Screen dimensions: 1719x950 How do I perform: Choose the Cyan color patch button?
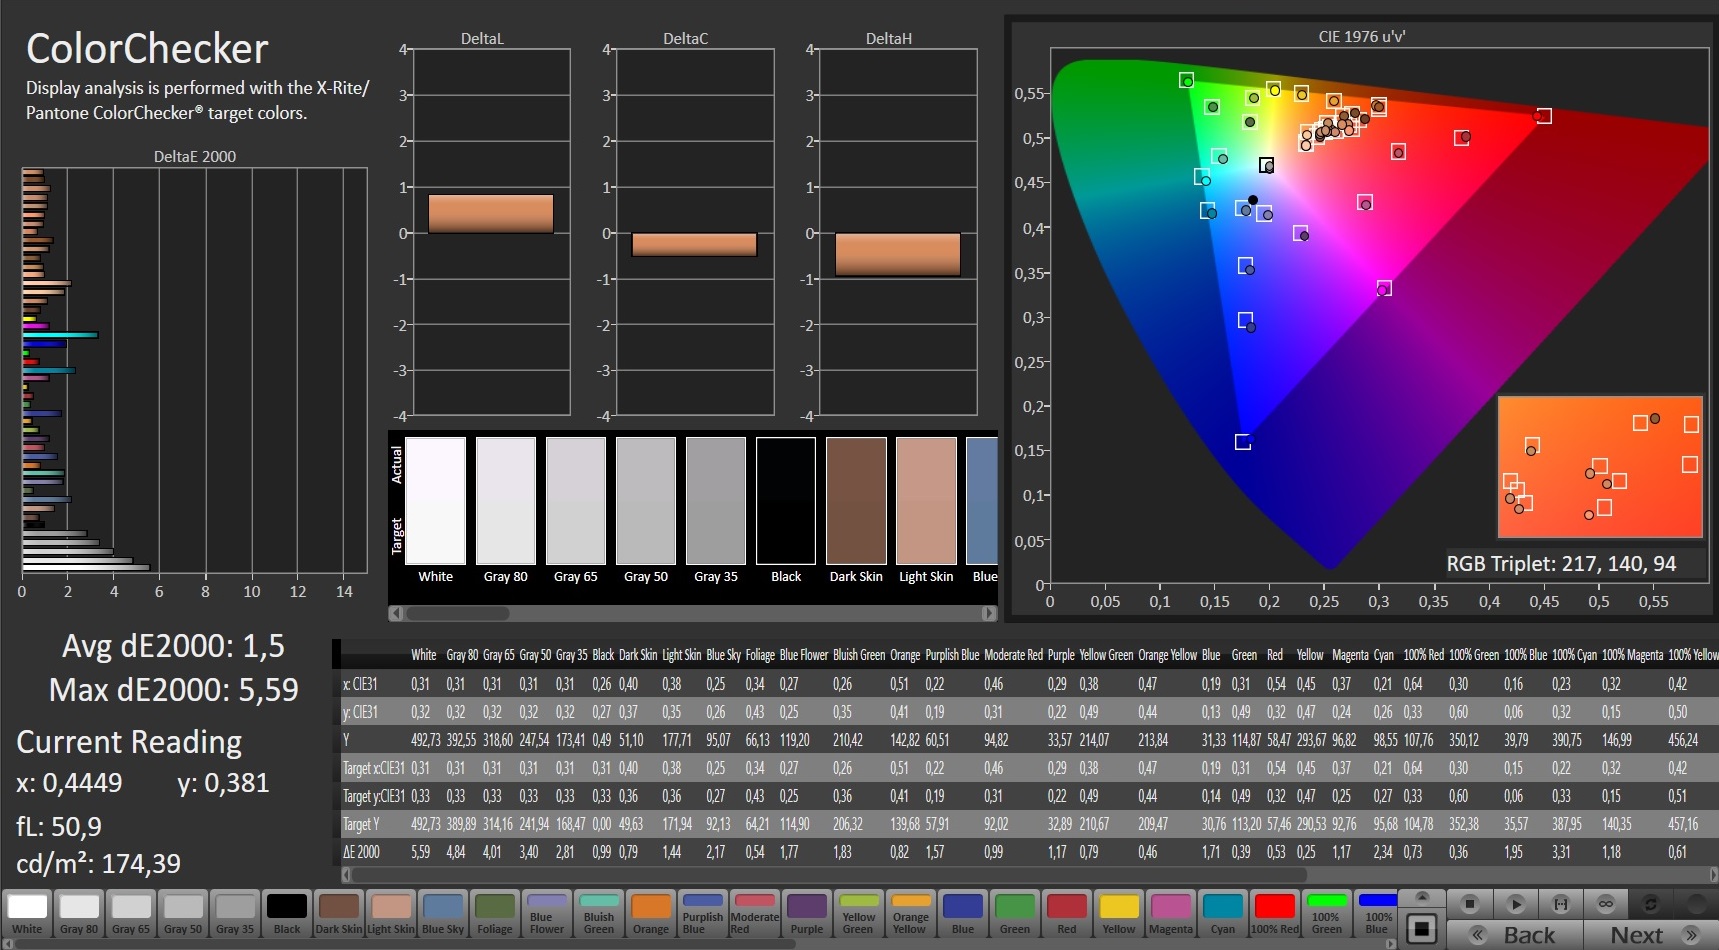tap(1223, 914)
